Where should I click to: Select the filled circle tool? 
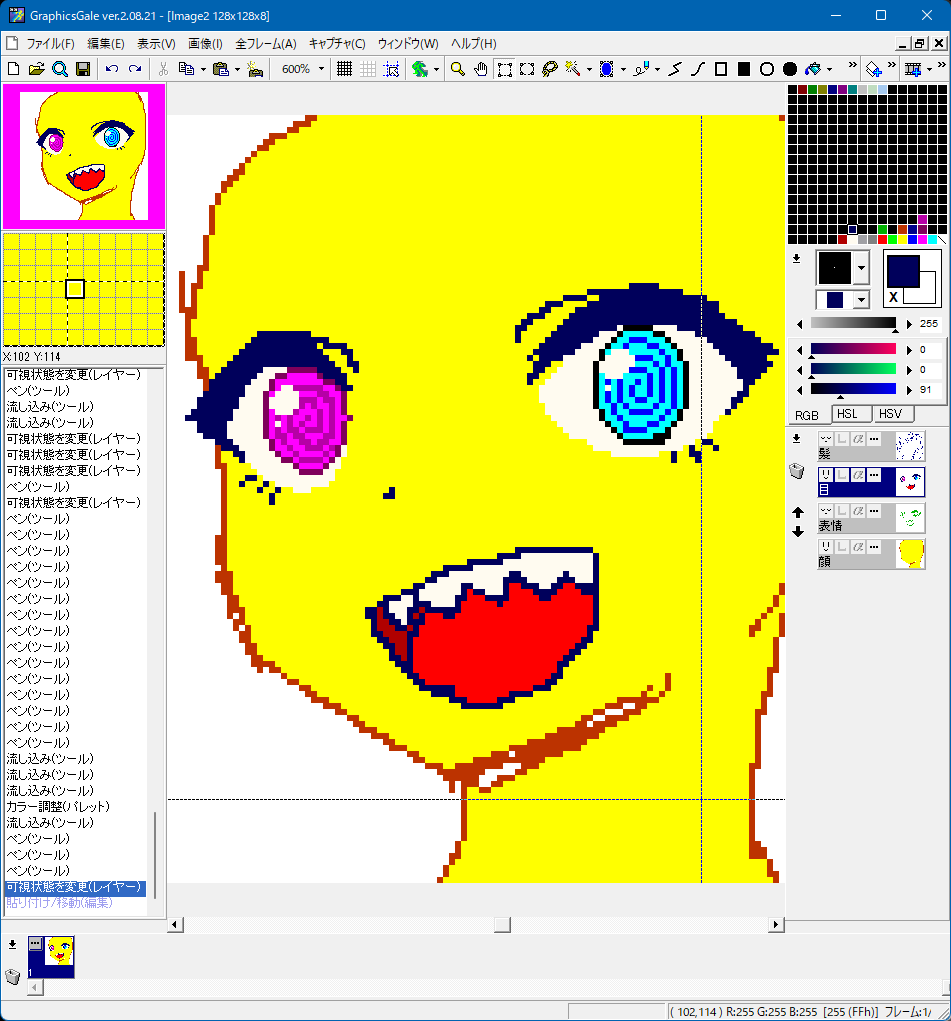click(790, 69)
